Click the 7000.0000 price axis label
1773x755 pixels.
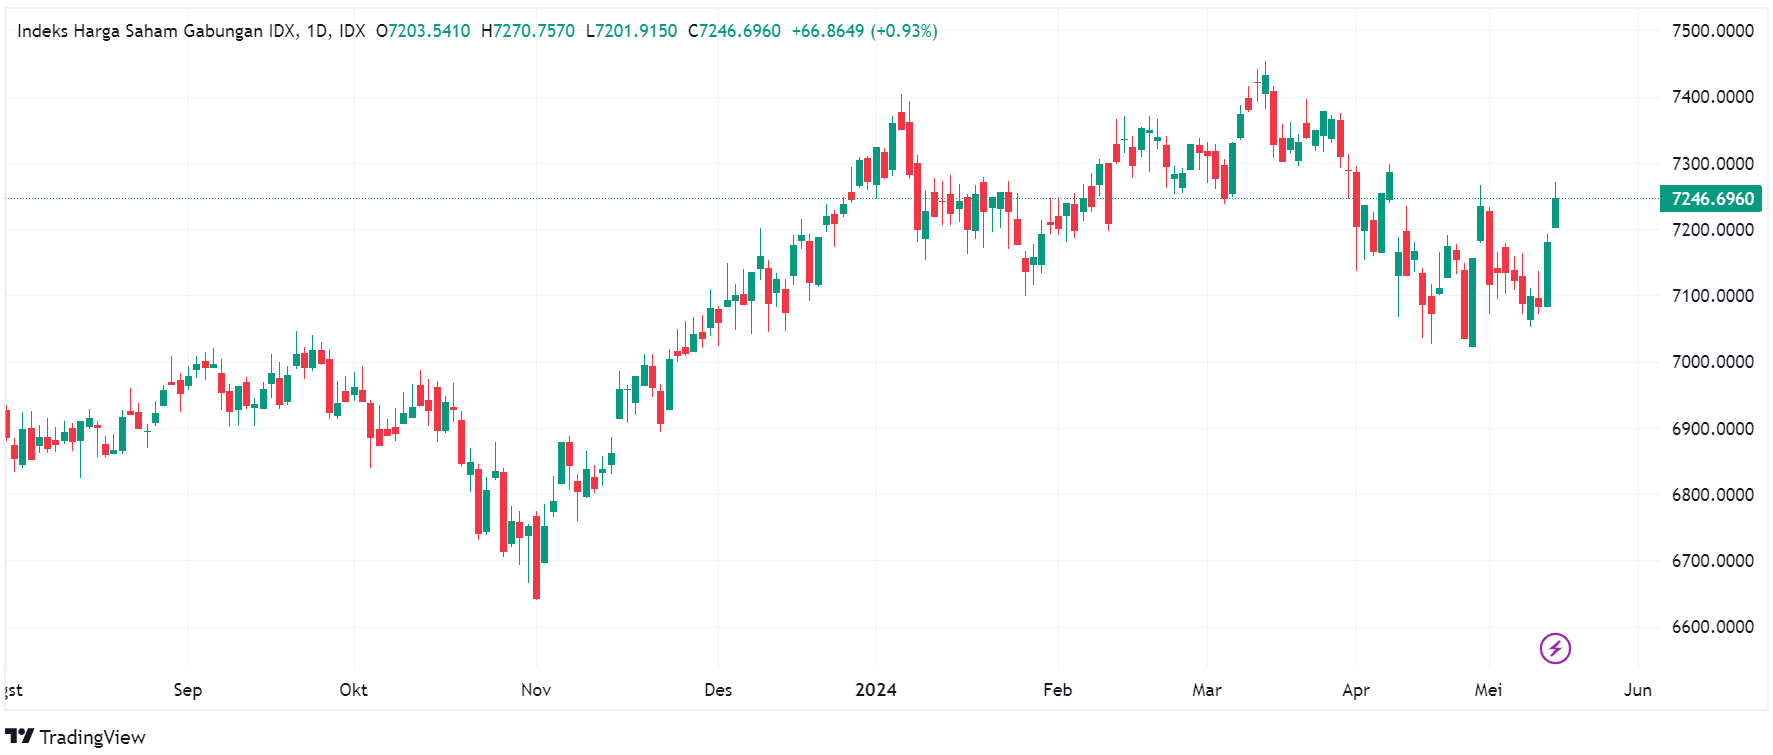[1712, 362]
